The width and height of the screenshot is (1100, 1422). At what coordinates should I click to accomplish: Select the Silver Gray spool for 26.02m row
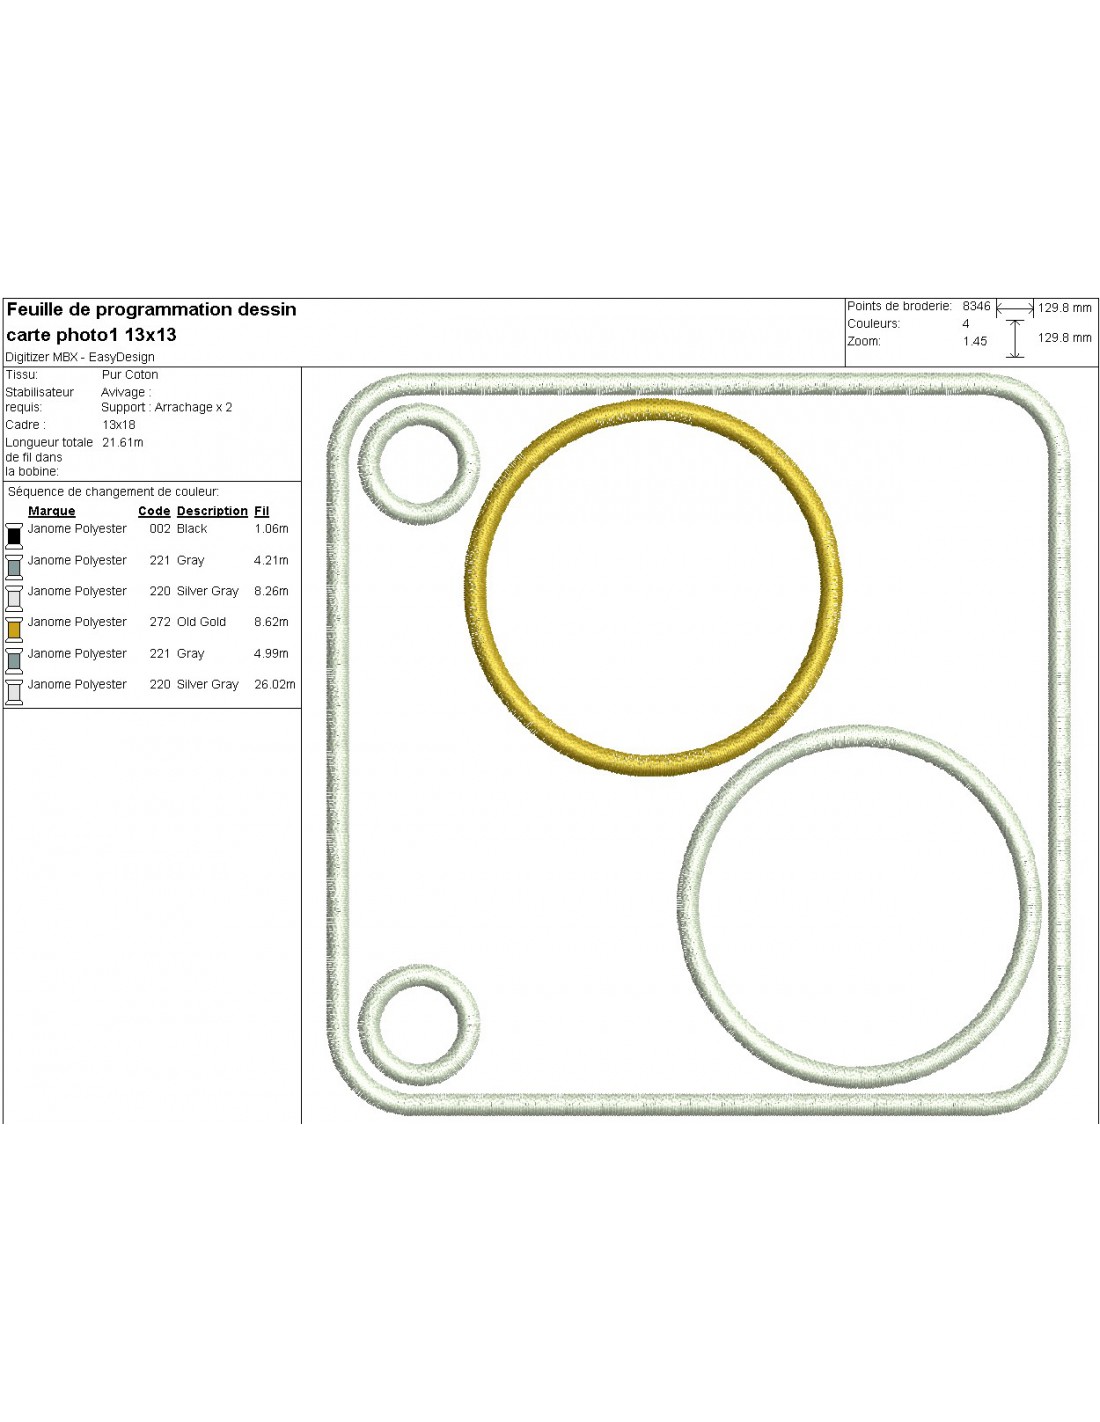pos(14,691)
